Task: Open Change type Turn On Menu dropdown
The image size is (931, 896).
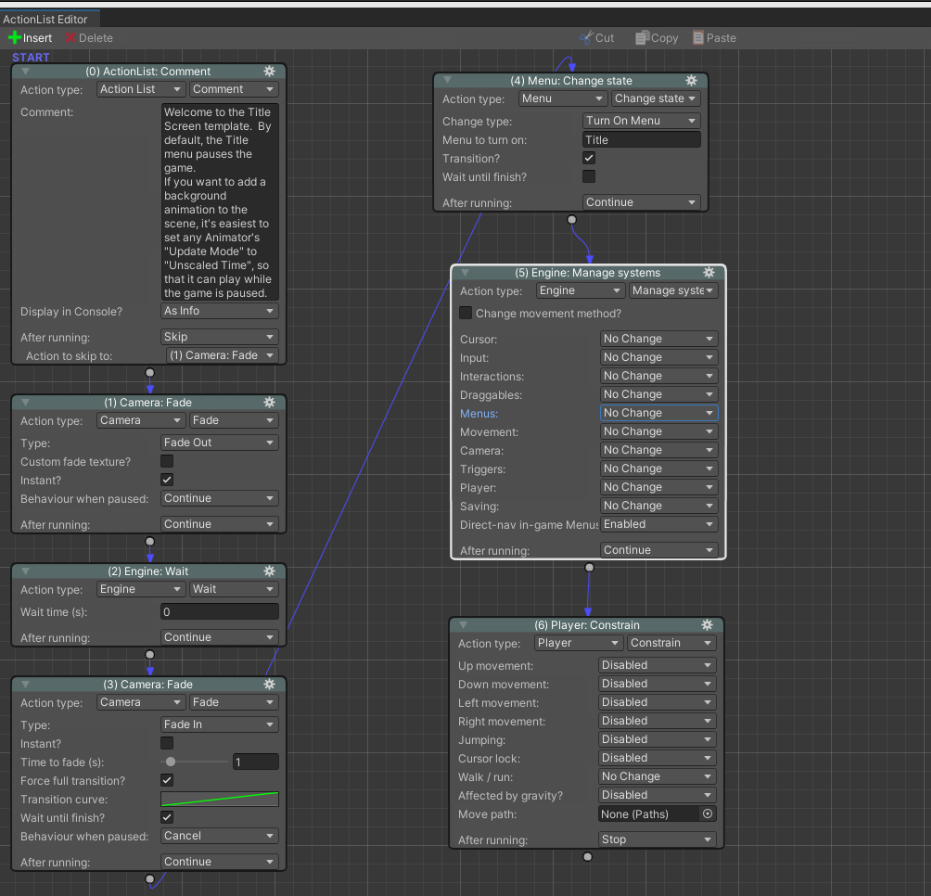Action: pos(641,121)
